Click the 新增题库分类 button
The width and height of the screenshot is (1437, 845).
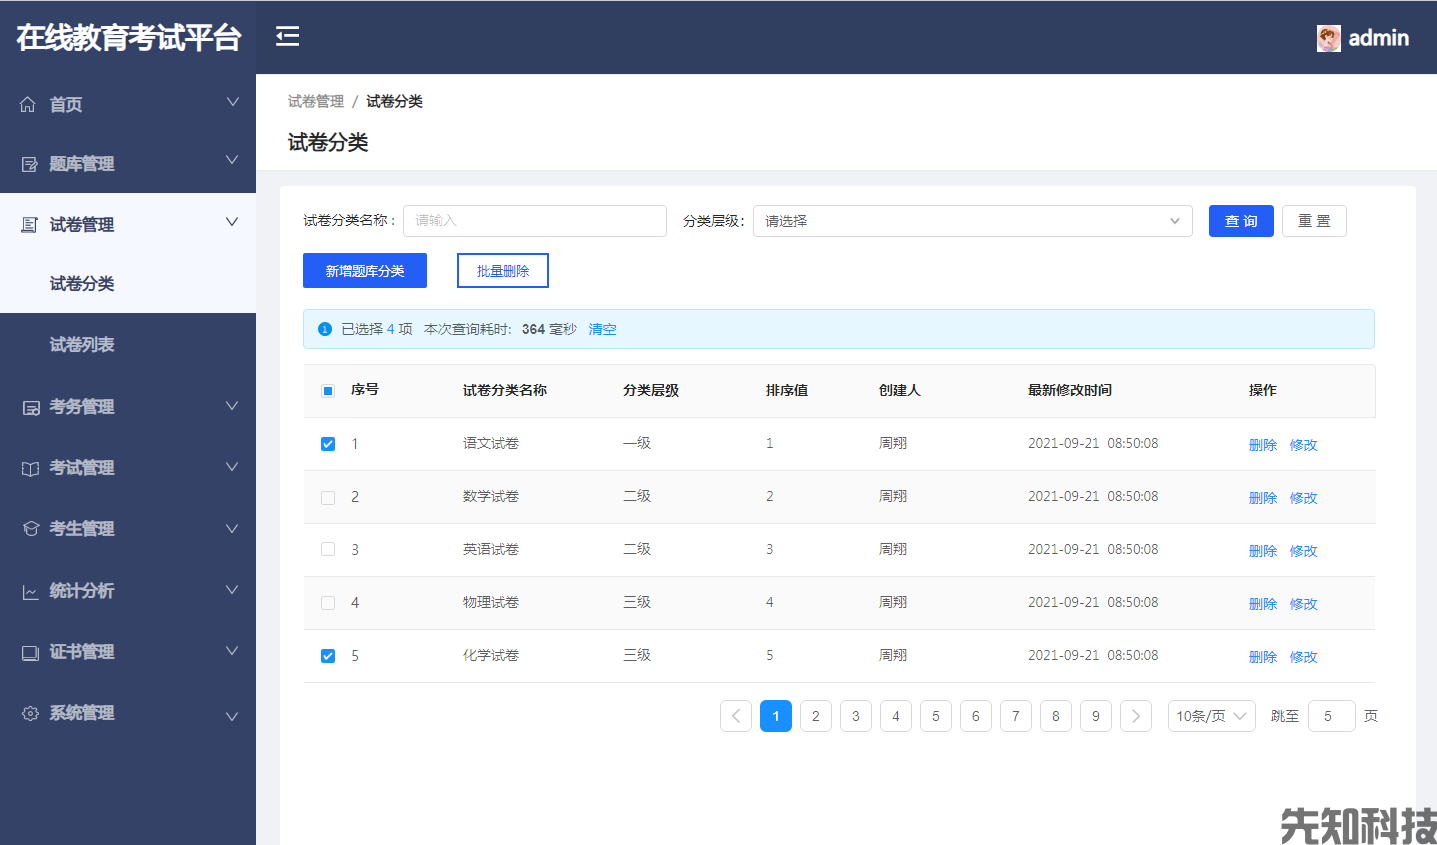coord(365,271)
